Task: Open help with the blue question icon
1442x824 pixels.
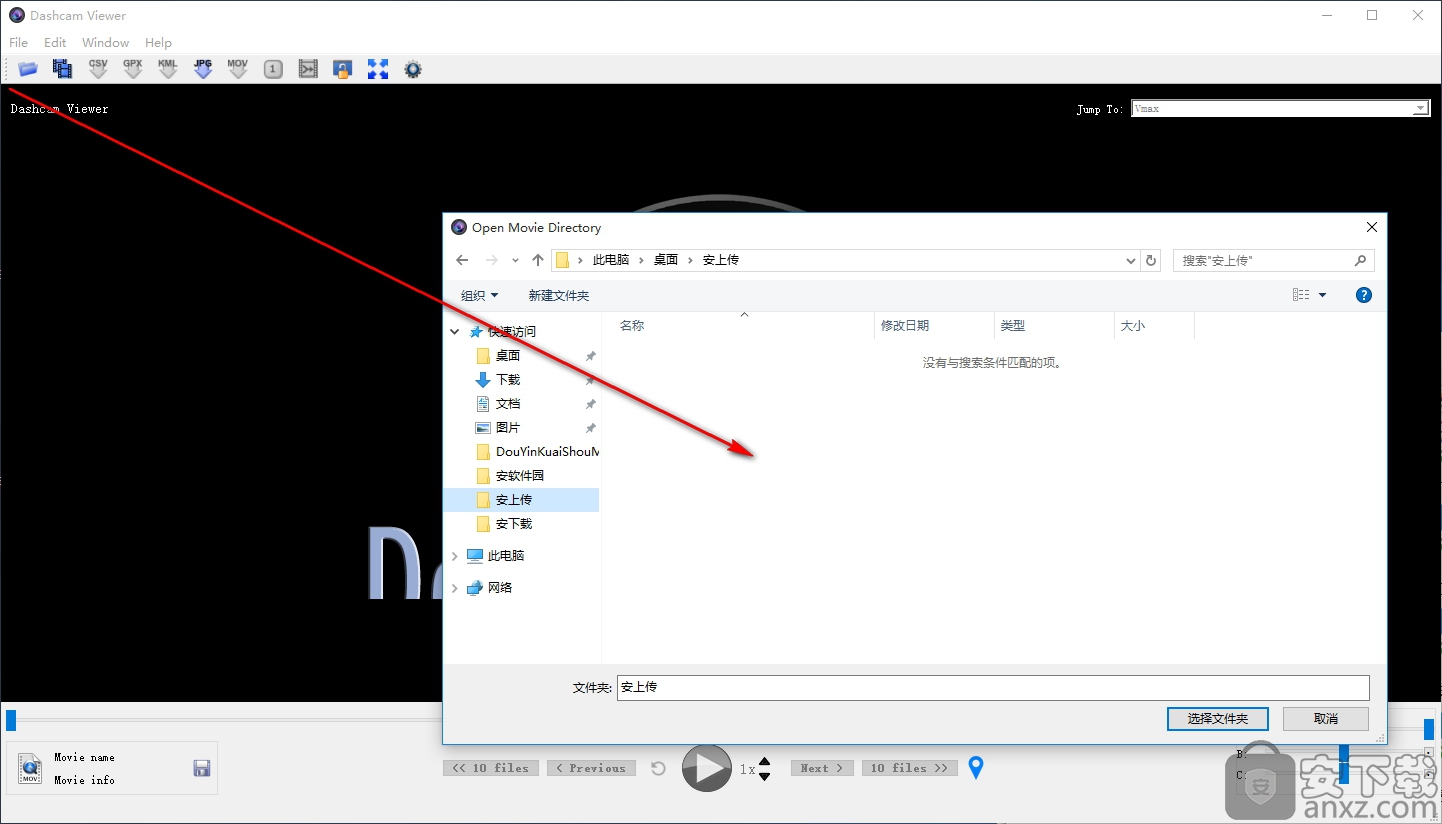Action: coord(1364,295)
